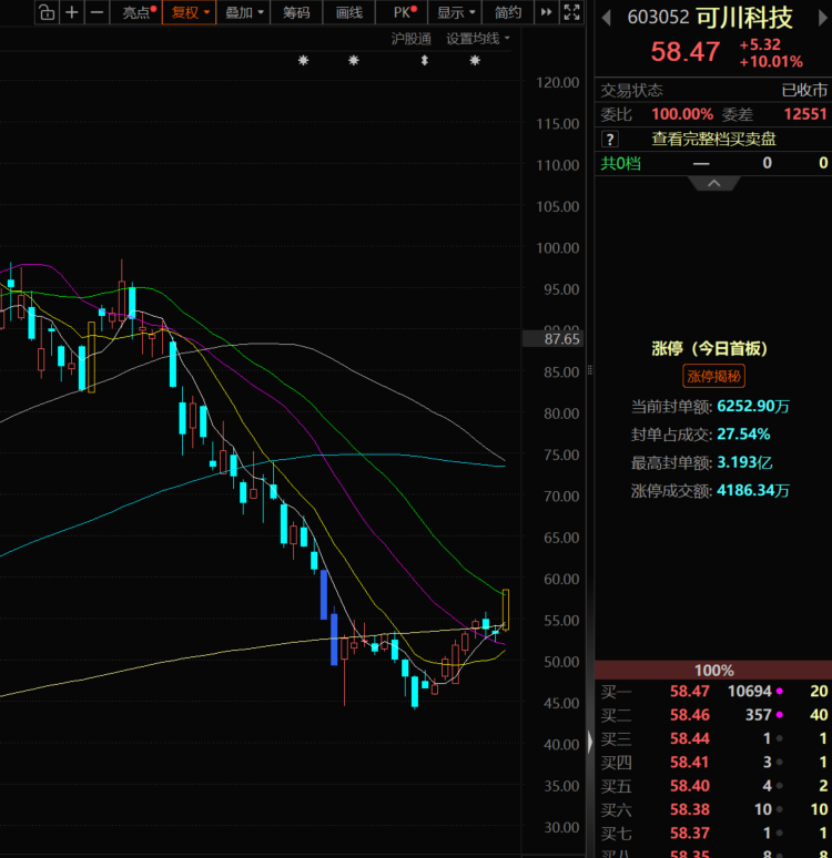Show more toolbar items via double-arrow icon
Screen dimensions: 832x858
[546, 12]
